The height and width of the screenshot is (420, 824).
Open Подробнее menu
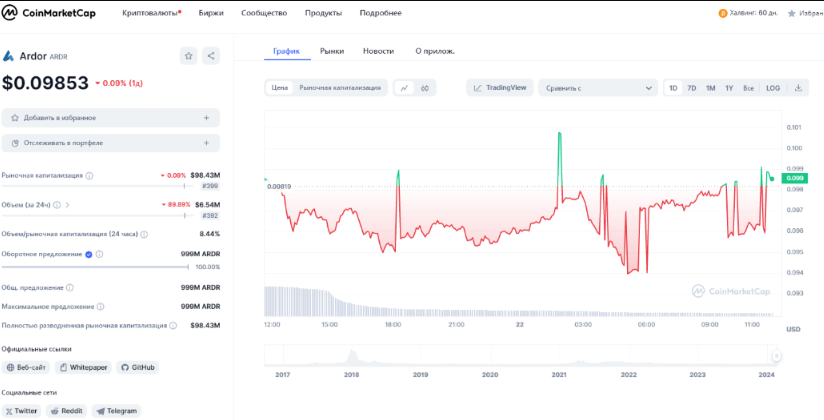coord(380,13)
